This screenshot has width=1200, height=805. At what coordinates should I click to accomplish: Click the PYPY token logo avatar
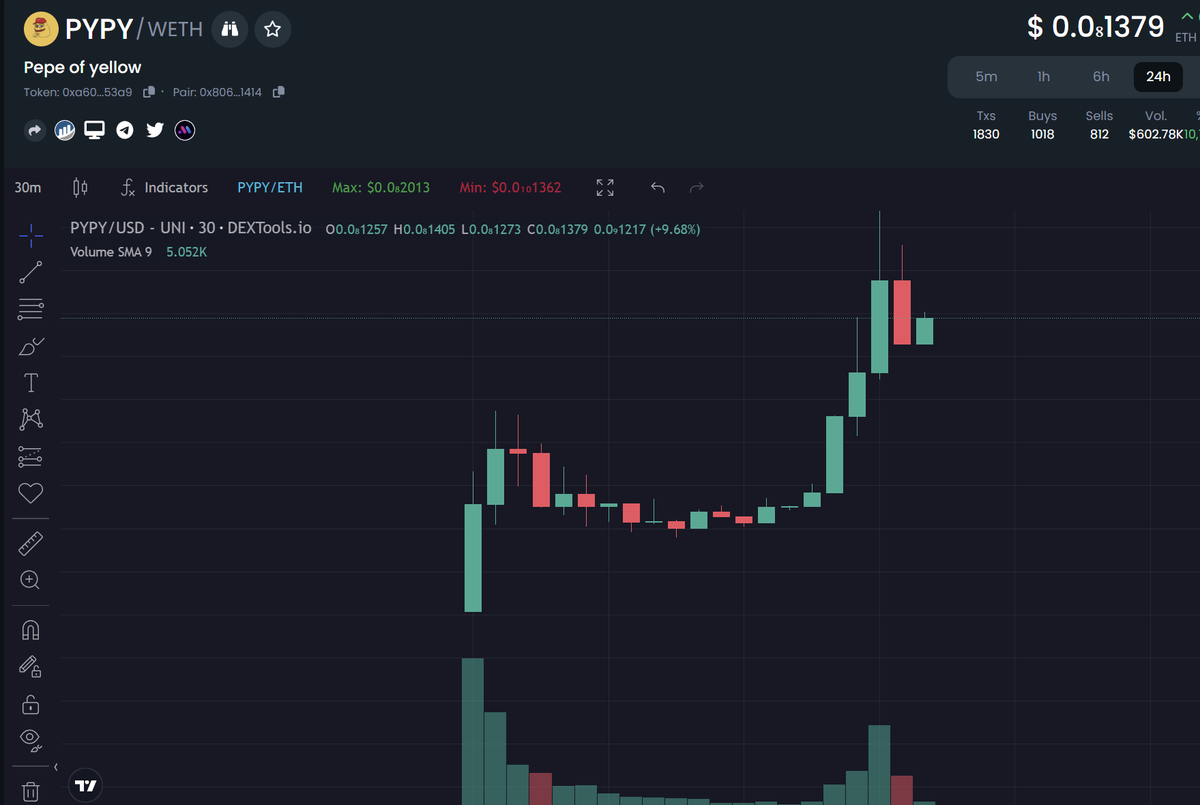click(x=41, y=29)
